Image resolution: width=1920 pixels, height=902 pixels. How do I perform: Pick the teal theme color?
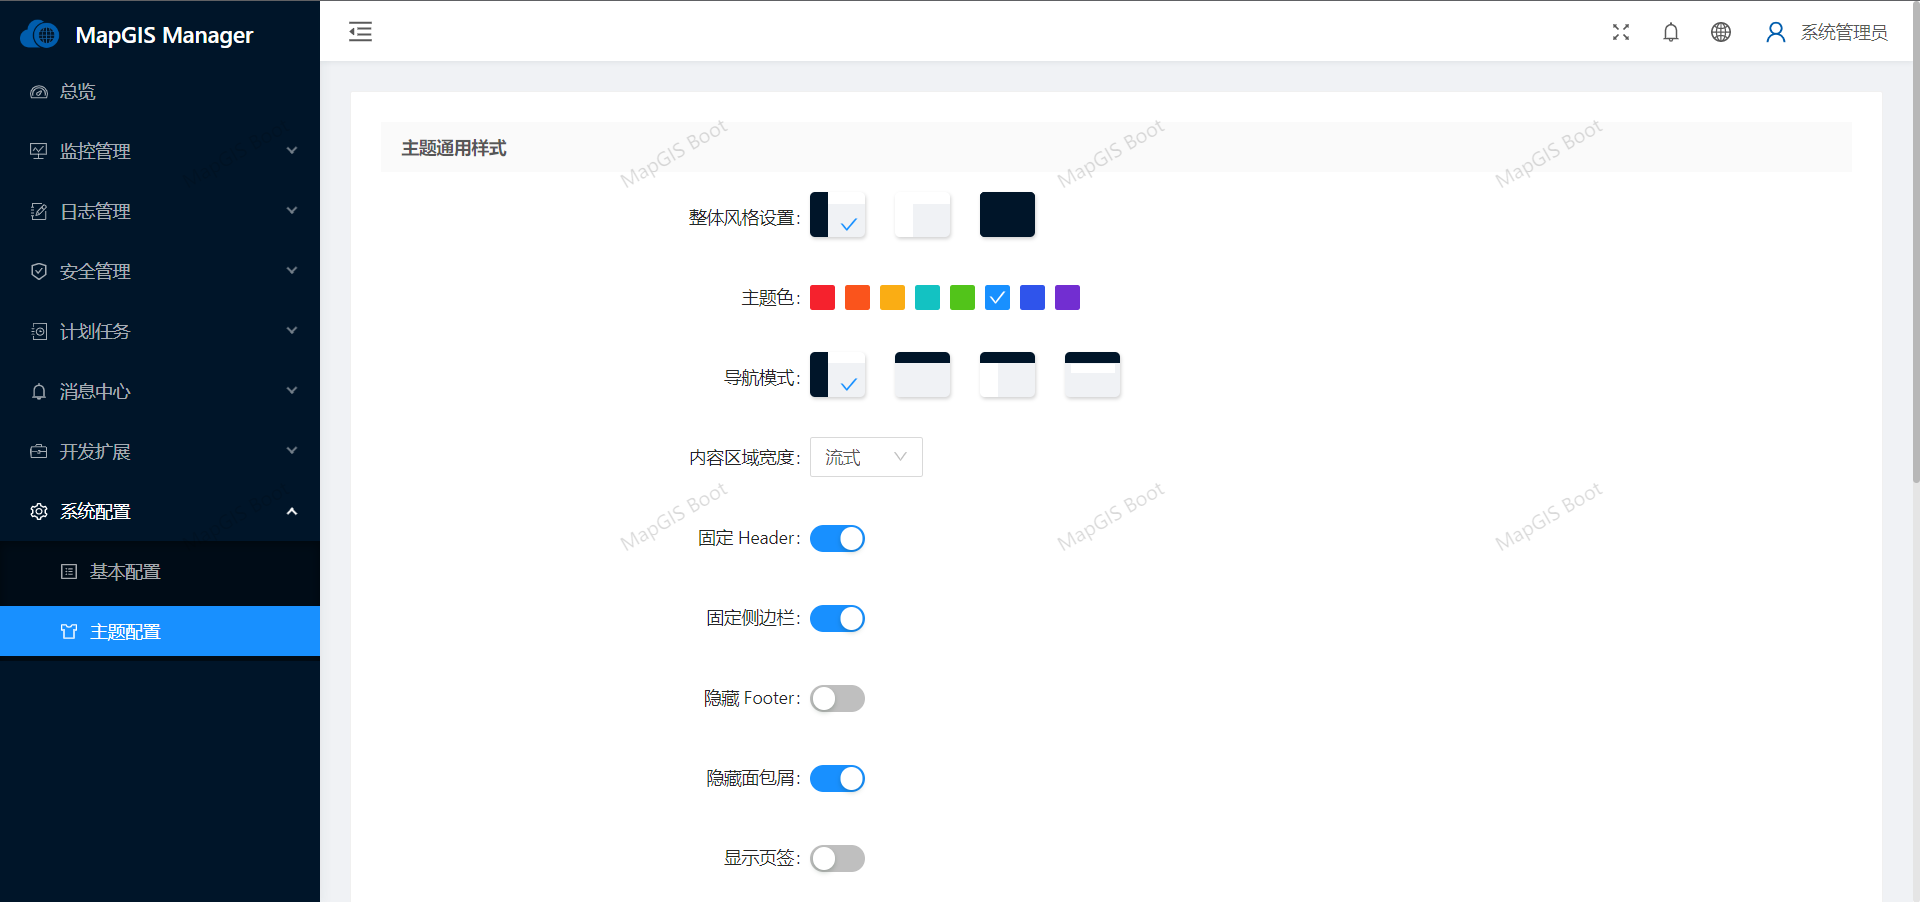pyautogui.click(x=927, y=297)
